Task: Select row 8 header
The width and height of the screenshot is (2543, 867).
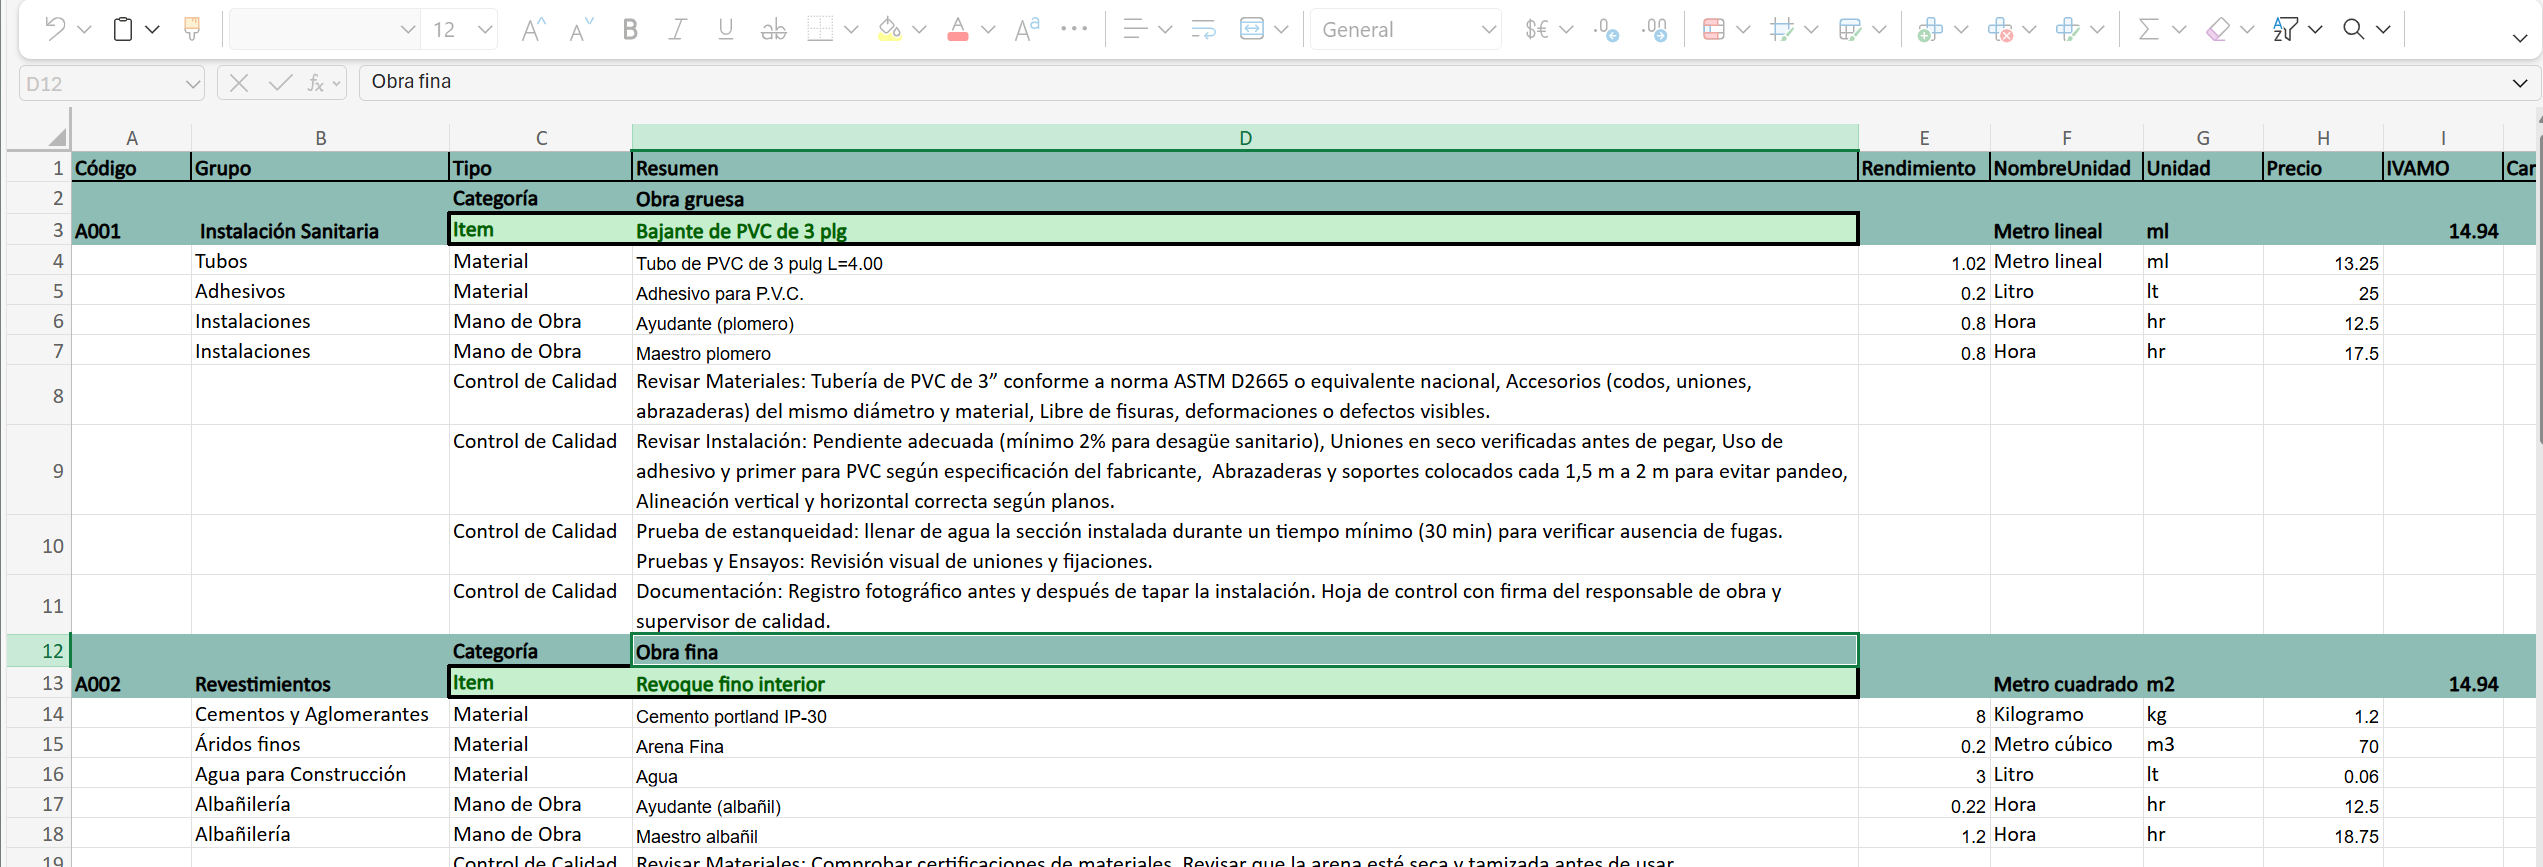Action: pyautogui.click(x=38, y=396)
